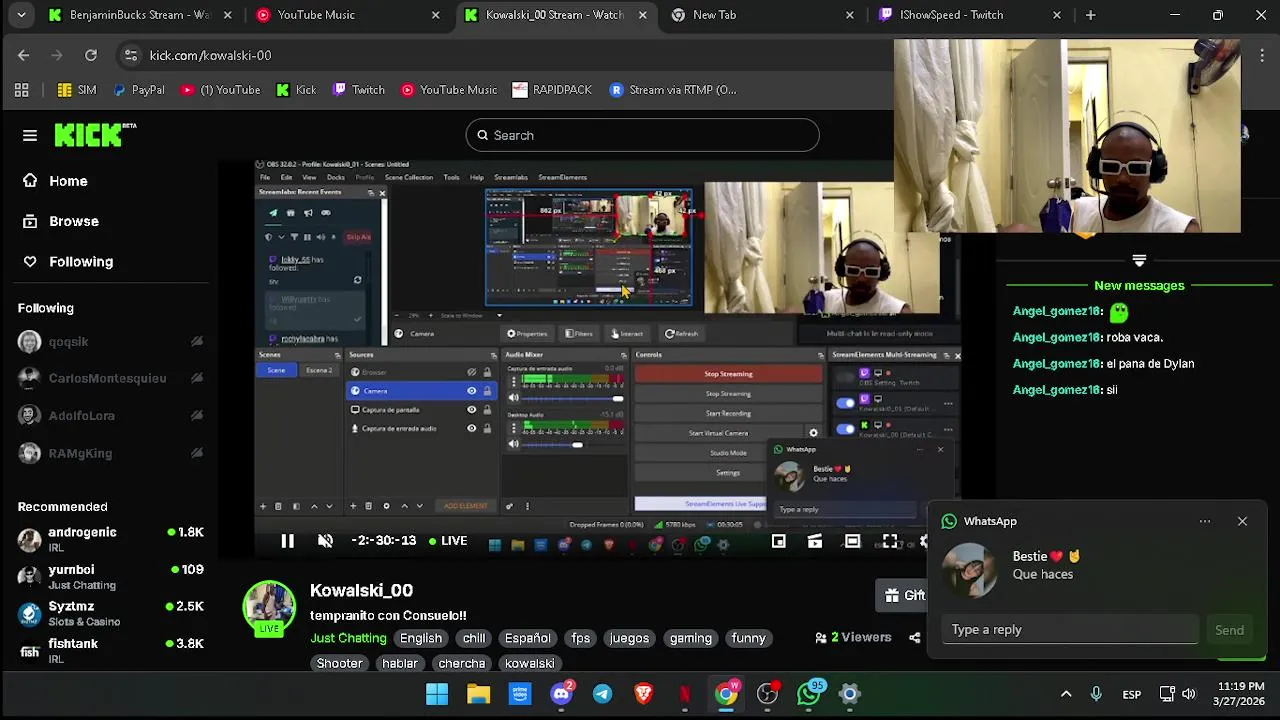Share the stream via share icon
Image resolution: width=1280 pixels, height=720 pixels.
click(x=914, y=638)
